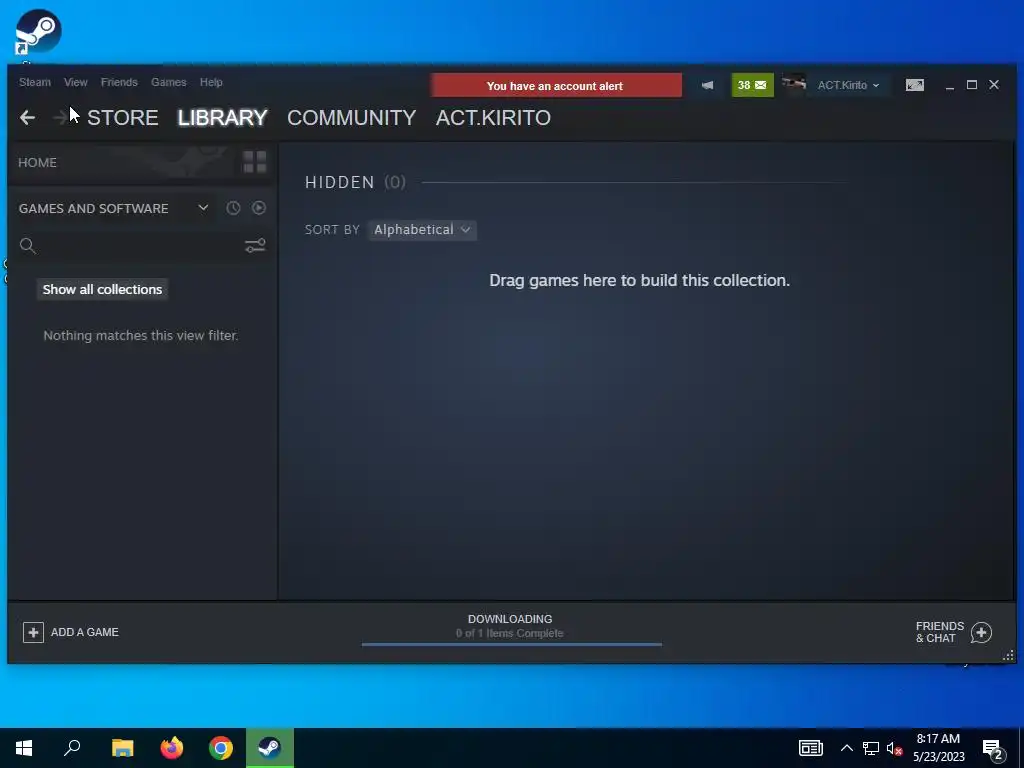Open Windows notification center
Image resolution: width=1024 pixels, height=768 pixels.
pos(993,749)
